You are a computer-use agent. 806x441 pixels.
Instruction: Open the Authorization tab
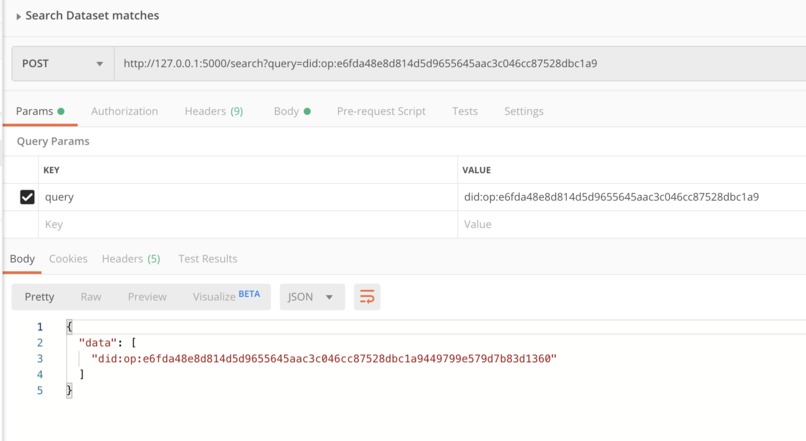click(x=124, y=112)
